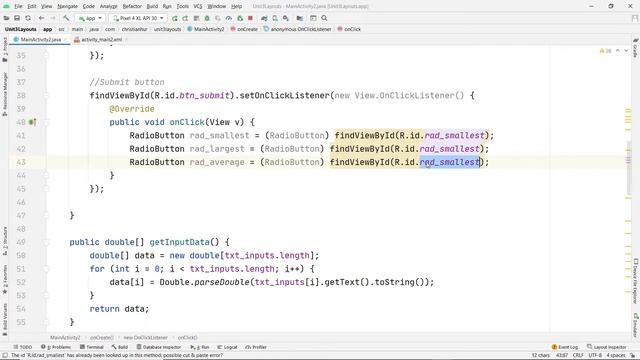This screenshot has width=640, height=360.
Task: Switch to the activity_main2.xml editor tab
Action: [x=101, y=39]
